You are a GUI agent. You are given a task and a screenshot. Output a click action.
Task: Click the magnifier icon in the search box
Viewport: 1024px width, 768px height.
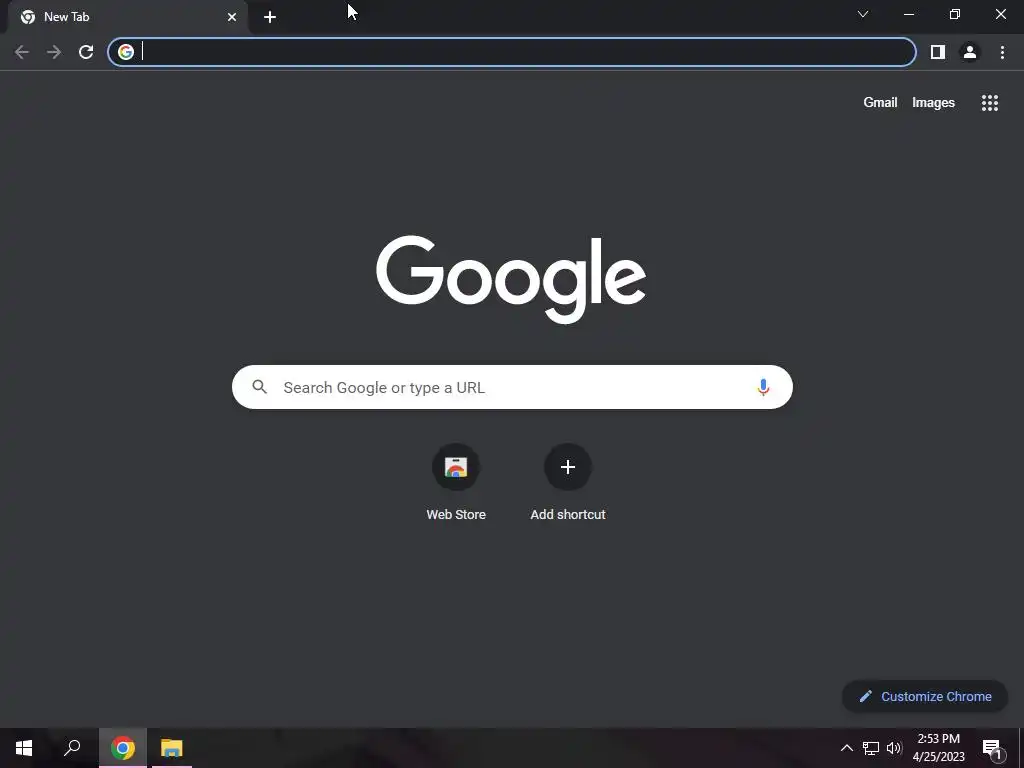259,387
